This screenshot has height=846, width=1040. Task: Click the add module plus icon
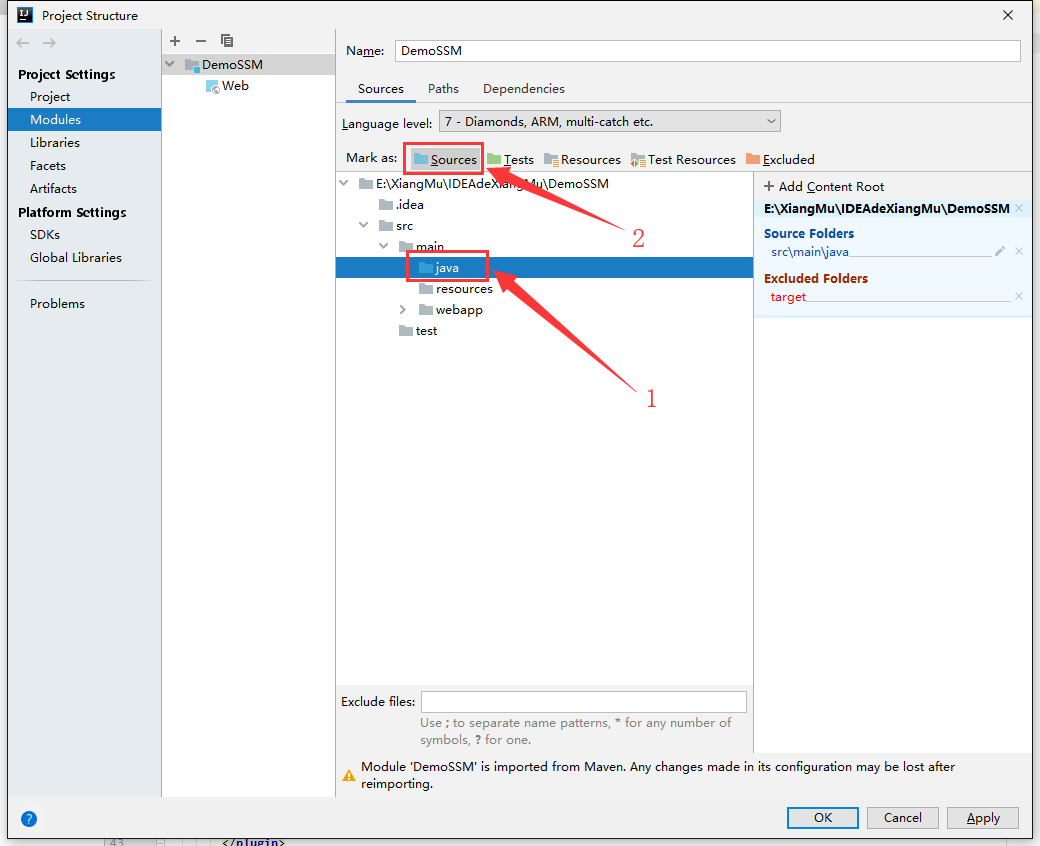(175, 41)
